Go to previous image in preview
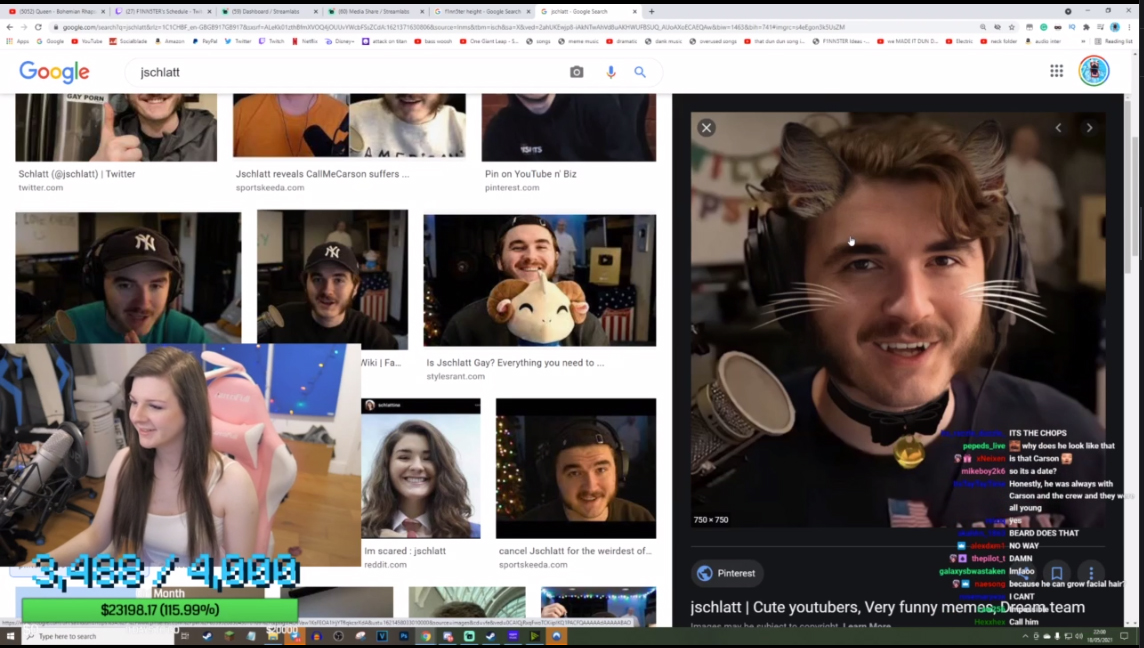Image resolution: width=1144 pixels, height=648 pixels. pyautogui.click(x=1059, y=128)
